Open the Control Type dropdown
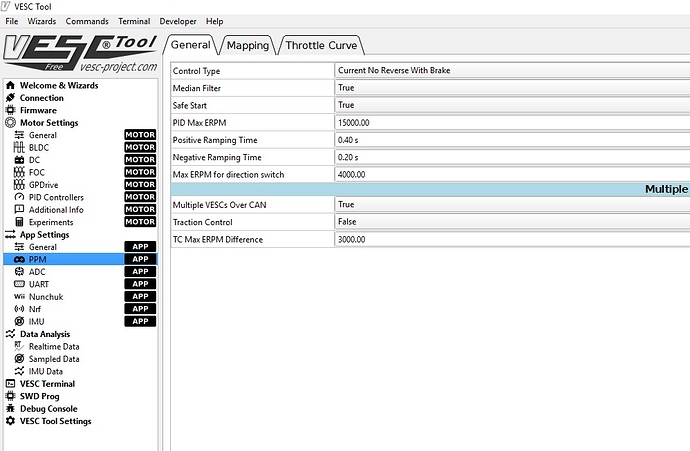Viewport: 690px width, 451px height. (510, 71)
